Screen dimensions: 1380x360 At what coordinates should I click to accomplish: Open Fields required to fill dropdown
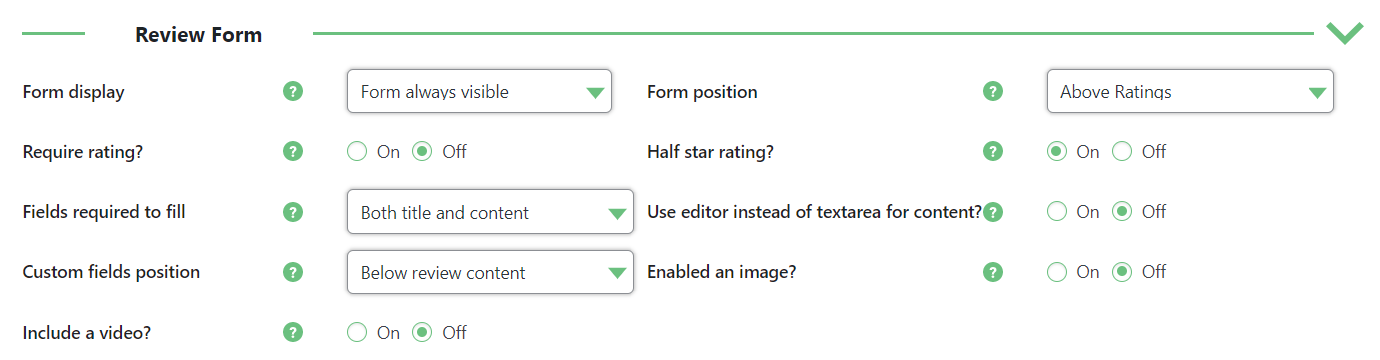(490, 212)
